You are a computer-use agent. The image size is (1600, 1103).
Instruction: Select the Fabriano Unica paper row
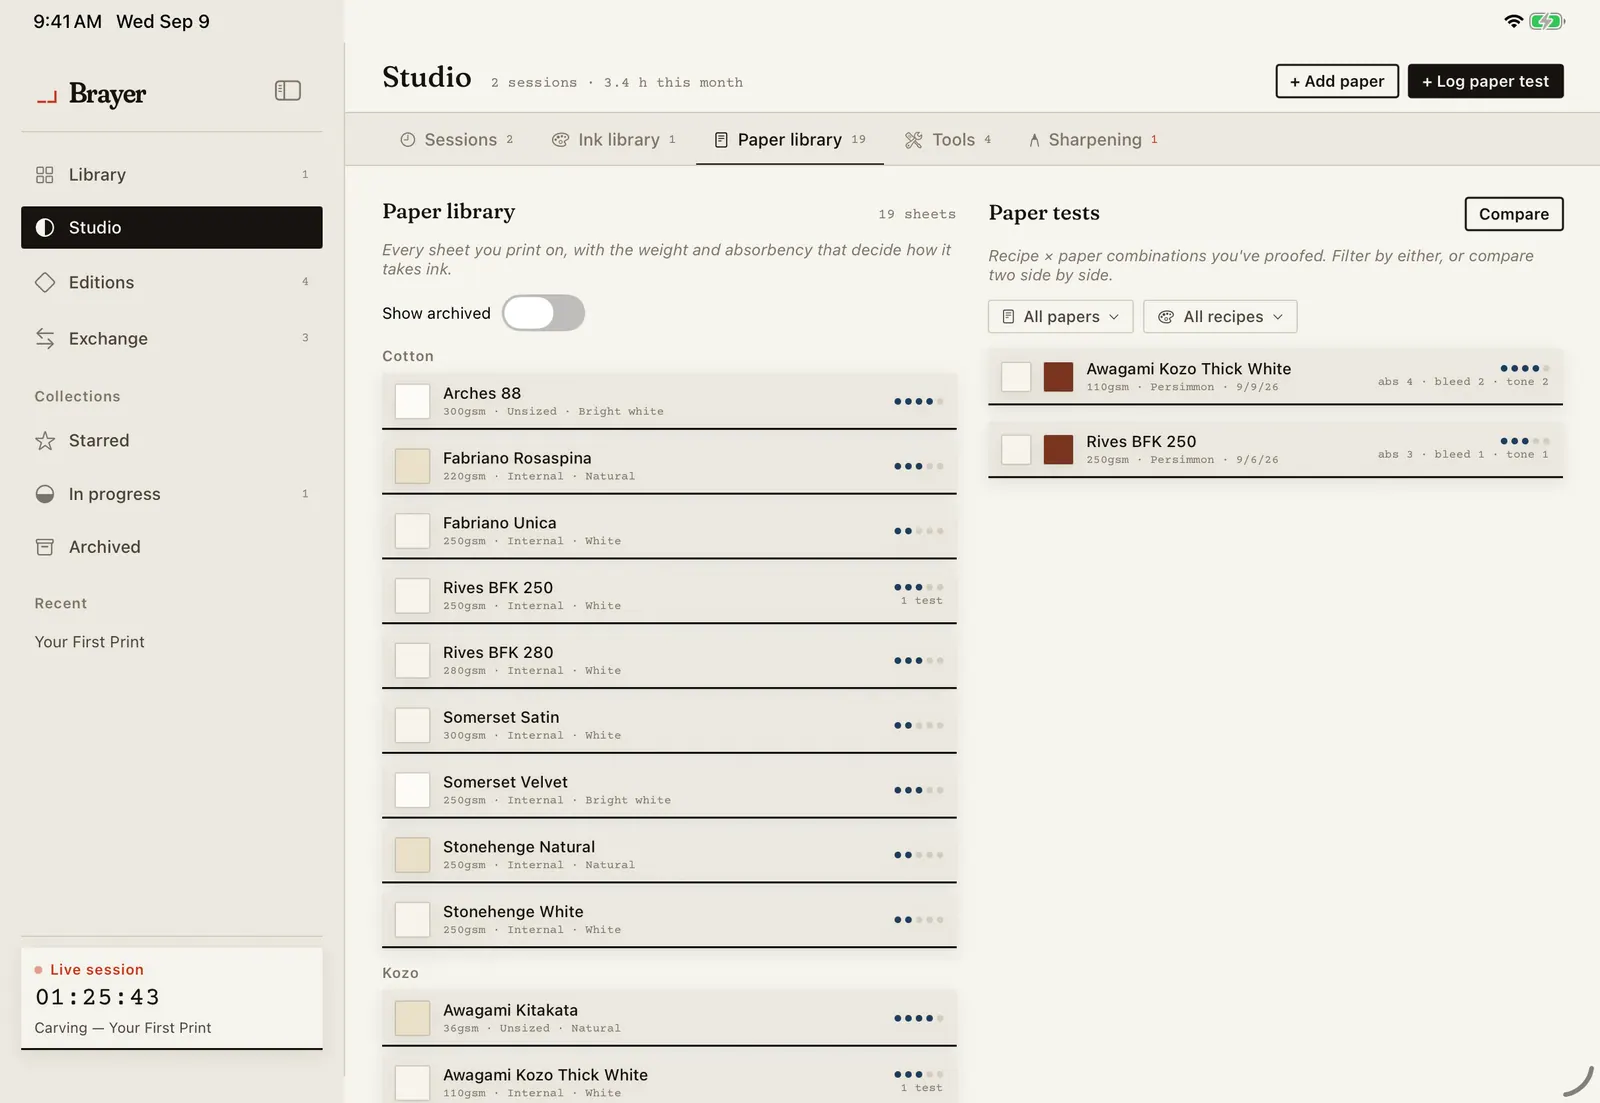coord(669,531)
